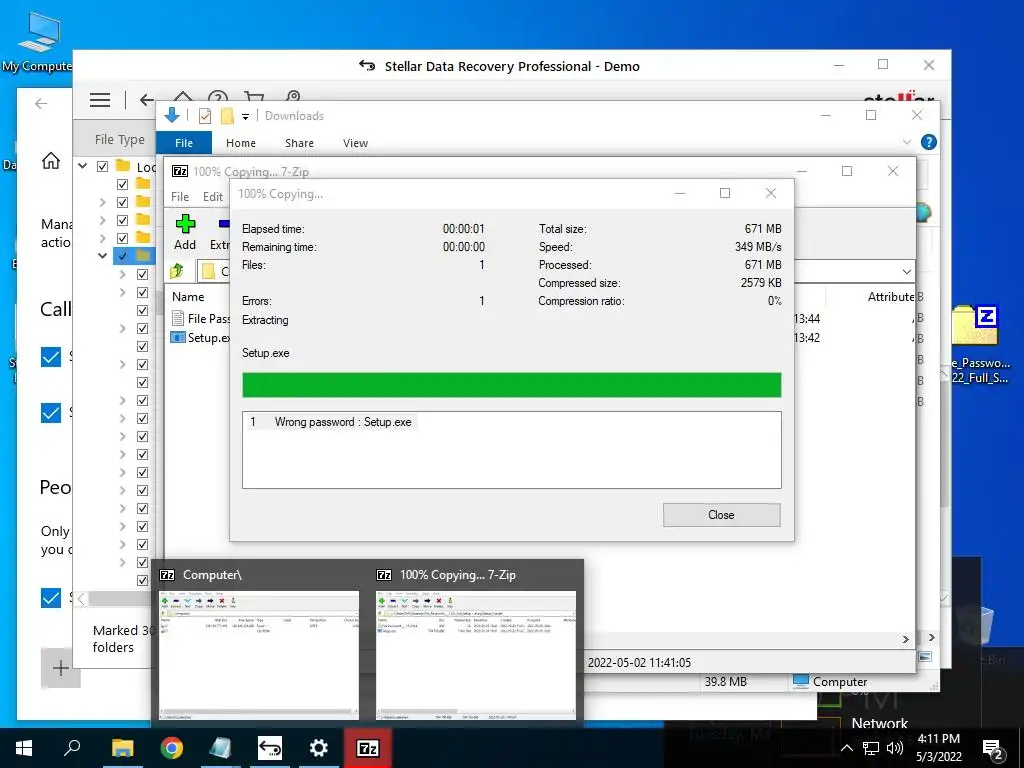Click the green extraction progress bar
The height and width of the screenshot is (768, 1024).
click(511, 385)
